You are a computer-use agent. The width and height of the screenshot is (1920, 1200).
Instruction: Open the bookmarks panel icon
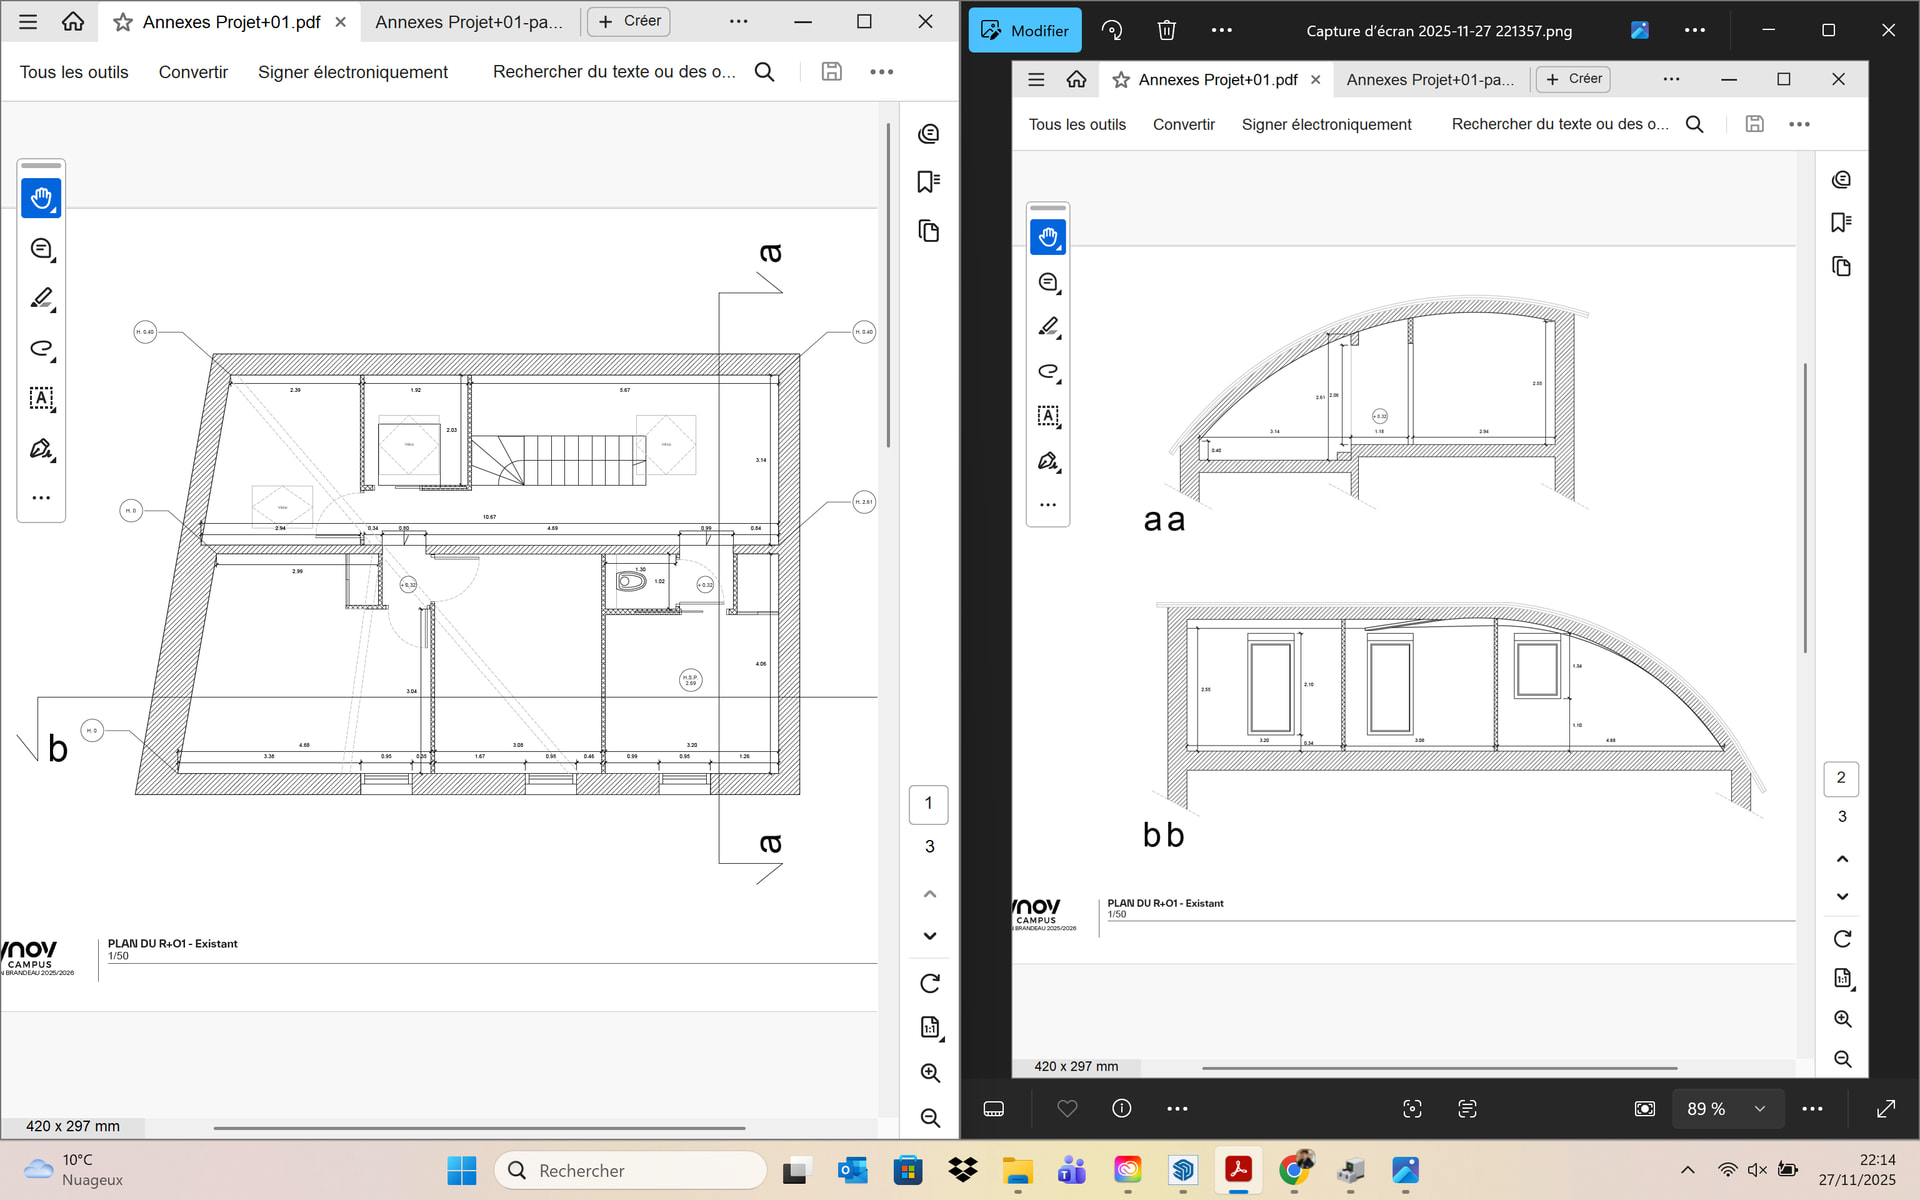click(928, 182)
